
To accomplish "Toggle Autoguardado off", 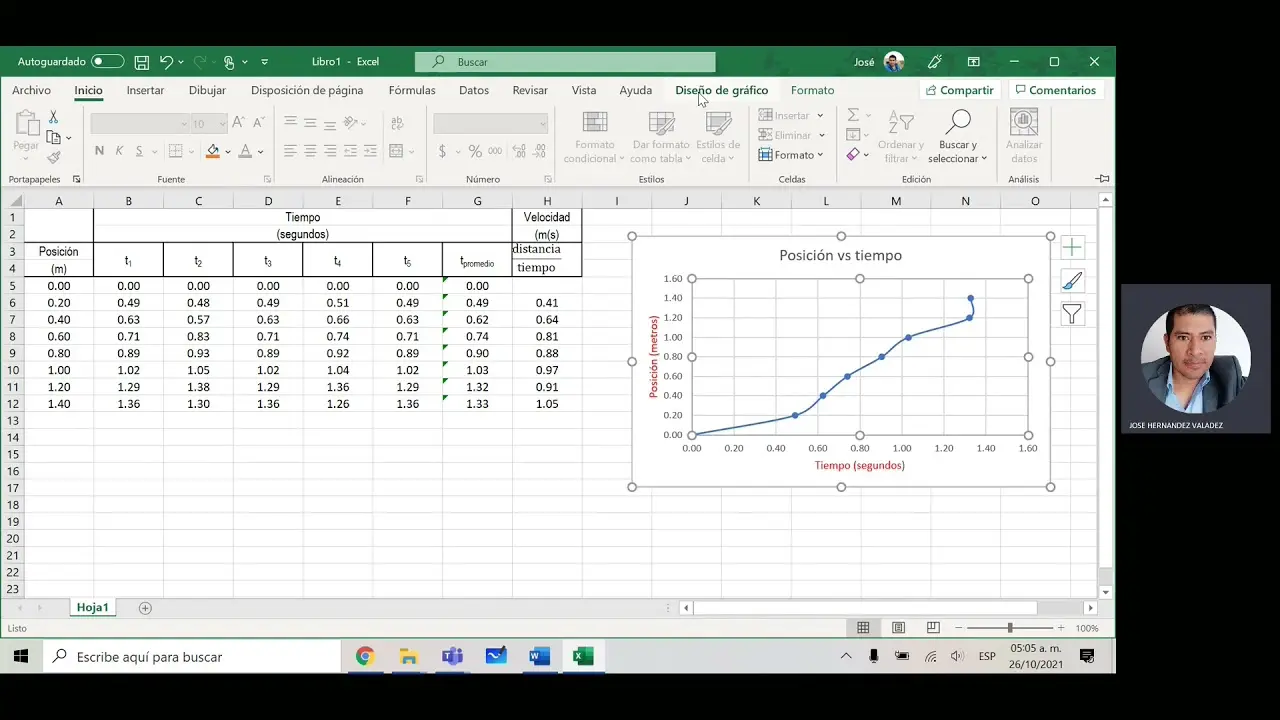I will click(x=108, y=61).
